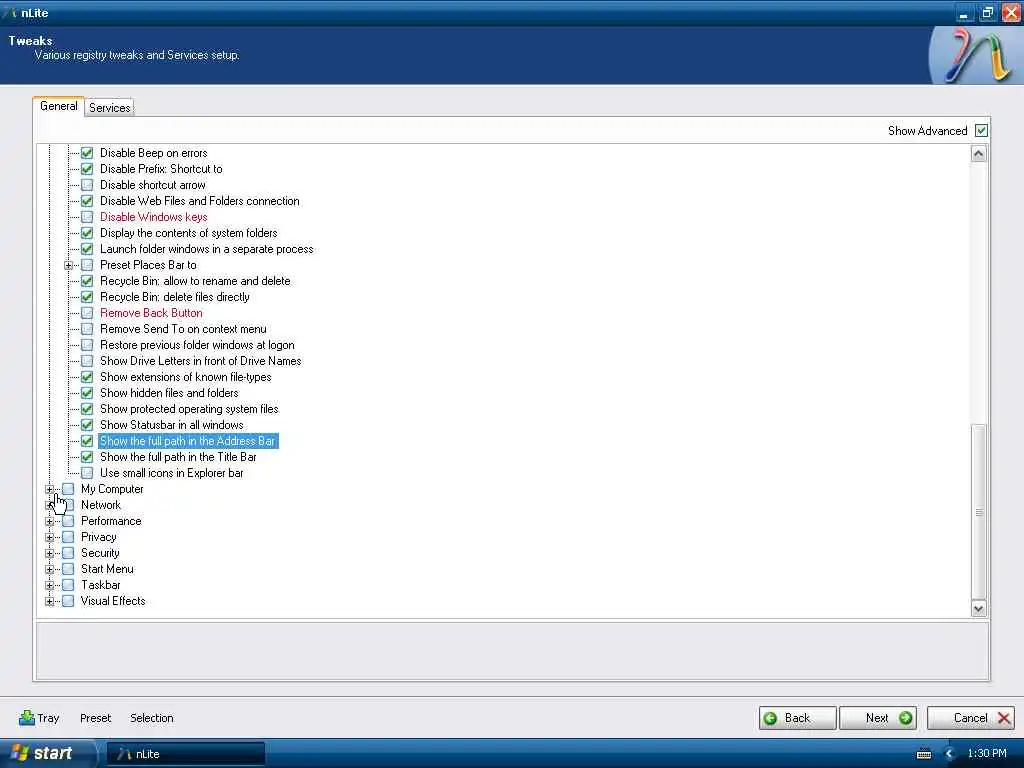The height and width of the screenshot is (768, 1024).
Task: Click the nLite icon in the taskbar
Action: pyautogui.click(x=124, y=754)
